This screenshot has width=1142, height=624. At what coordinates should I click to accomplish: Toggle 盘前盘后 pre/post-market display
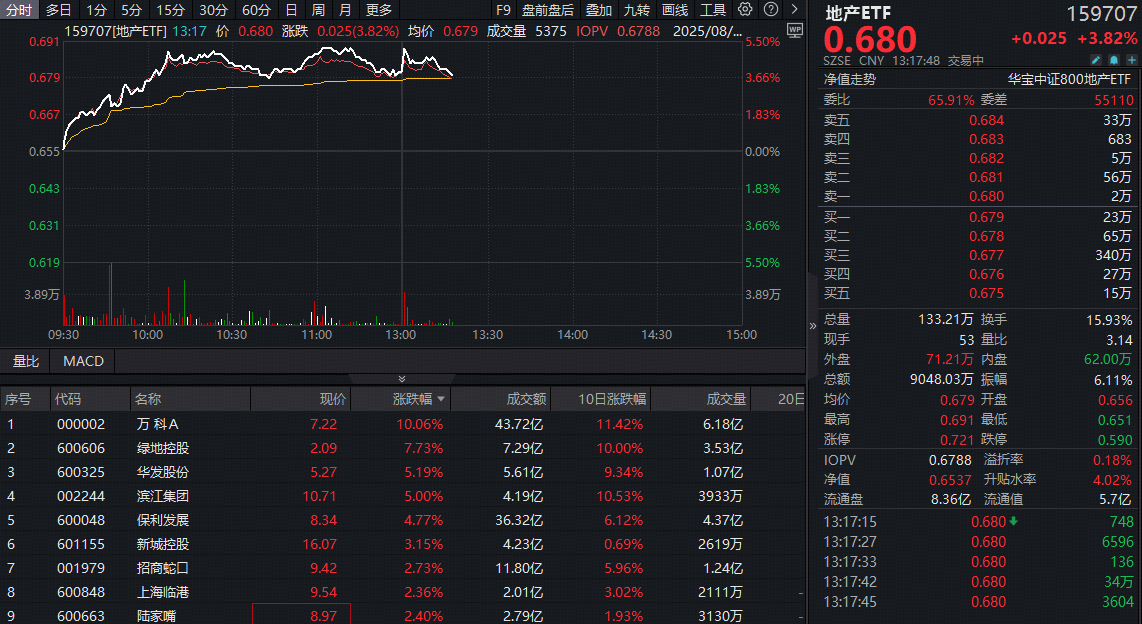548,10
